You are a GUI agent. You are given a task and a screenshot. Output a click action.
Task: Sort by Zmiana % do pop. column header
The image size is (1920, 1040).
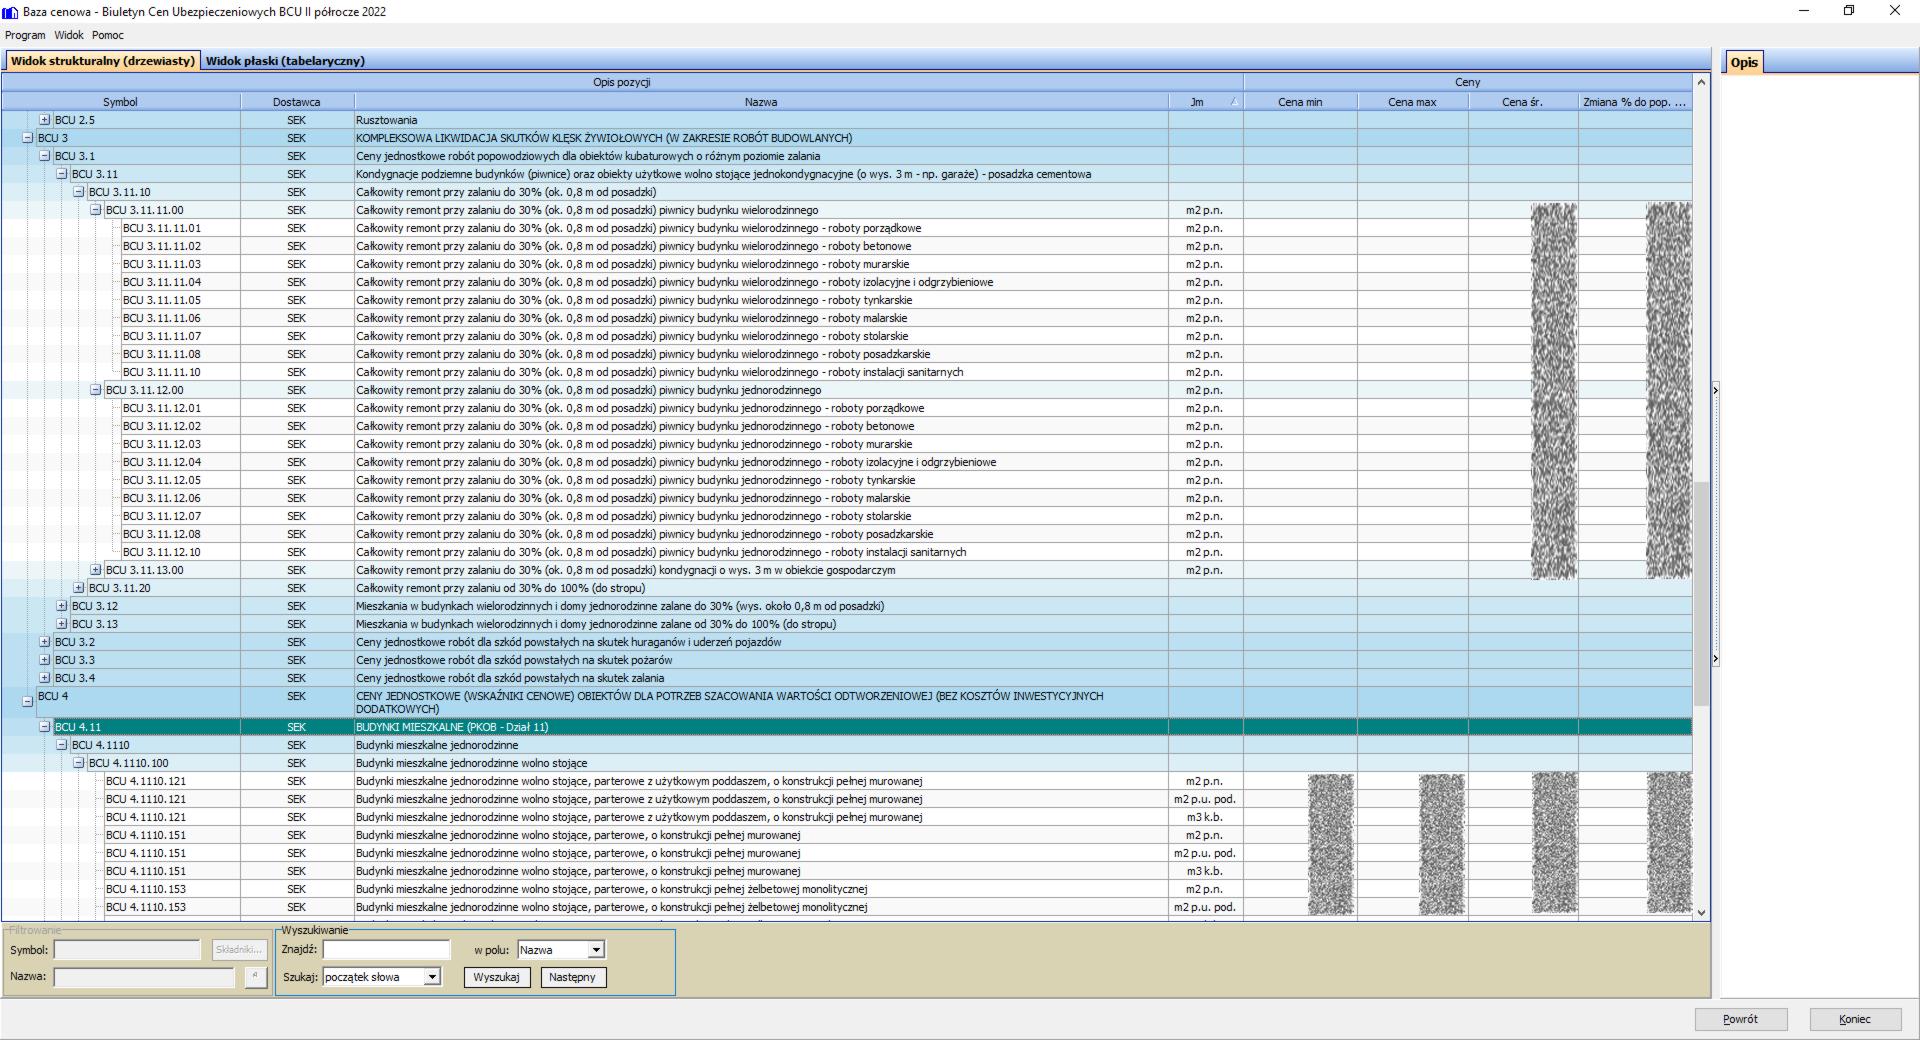click(1635, 102)
